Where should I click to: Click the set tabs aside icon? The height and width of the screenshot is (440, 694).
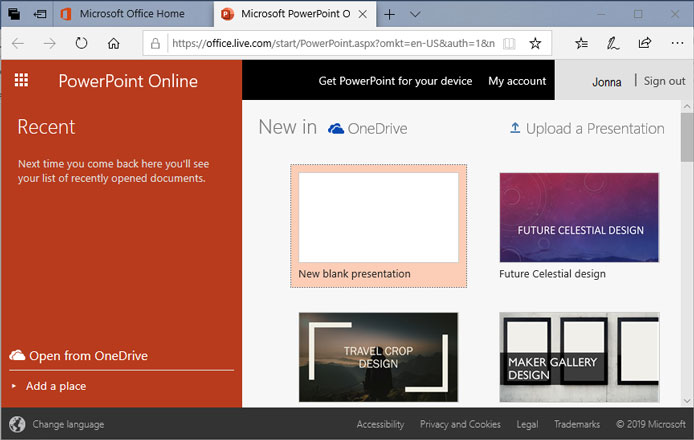[40, 14]
